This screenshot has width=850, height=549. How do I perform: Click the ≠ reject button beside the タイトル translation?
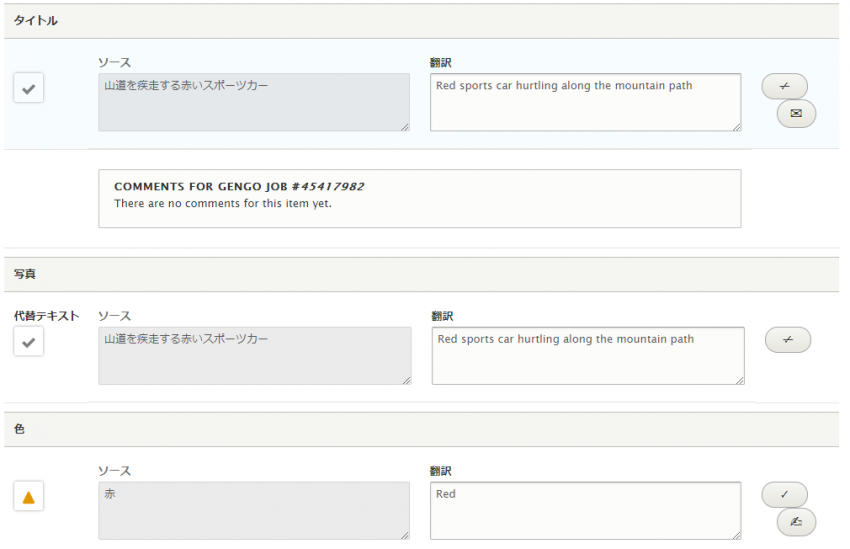pos(784,87)
